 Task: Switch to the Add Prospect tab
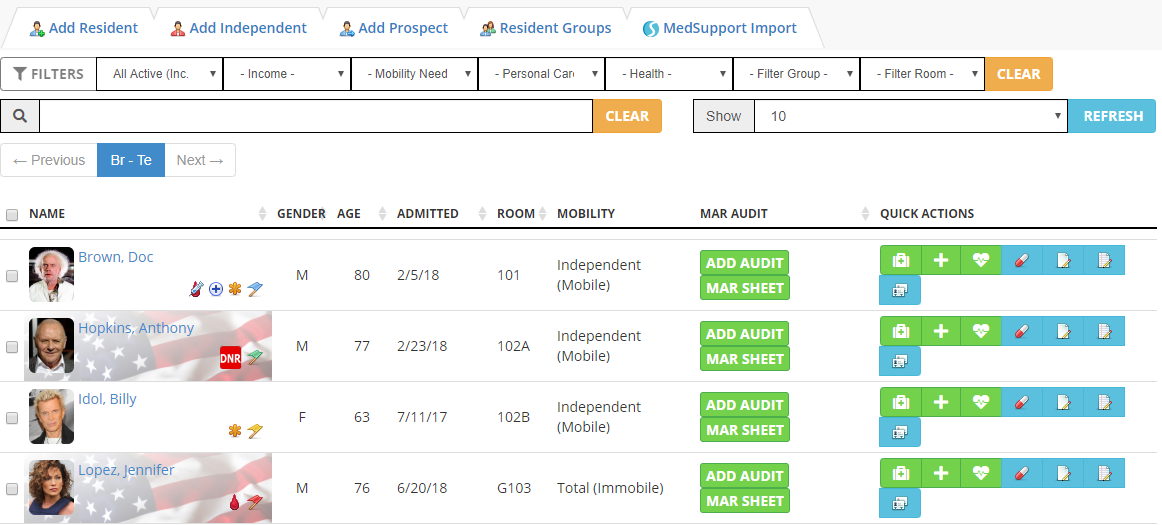(394, 28)
